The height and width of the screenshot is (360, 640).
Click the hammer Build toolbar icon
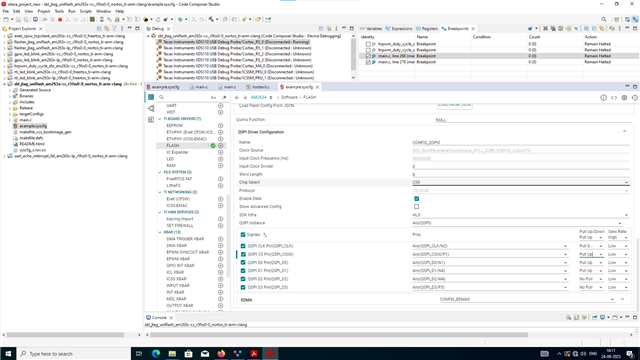point(211,20)
